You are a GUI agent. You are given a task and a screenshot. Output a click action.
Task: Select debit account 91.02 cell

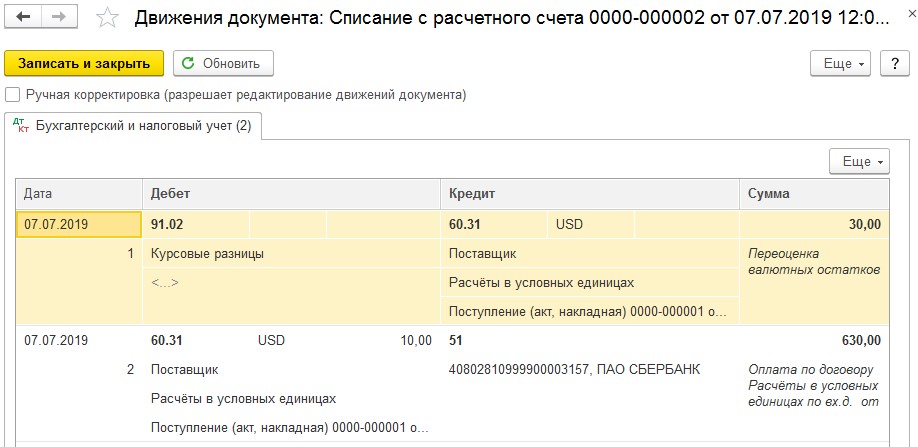196,224
